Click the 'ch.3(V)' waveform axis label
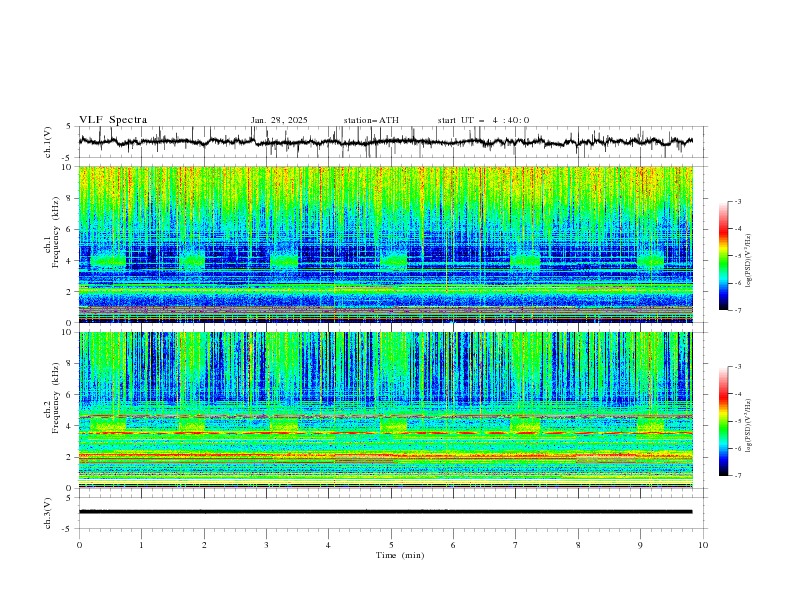 click(48, 513)
